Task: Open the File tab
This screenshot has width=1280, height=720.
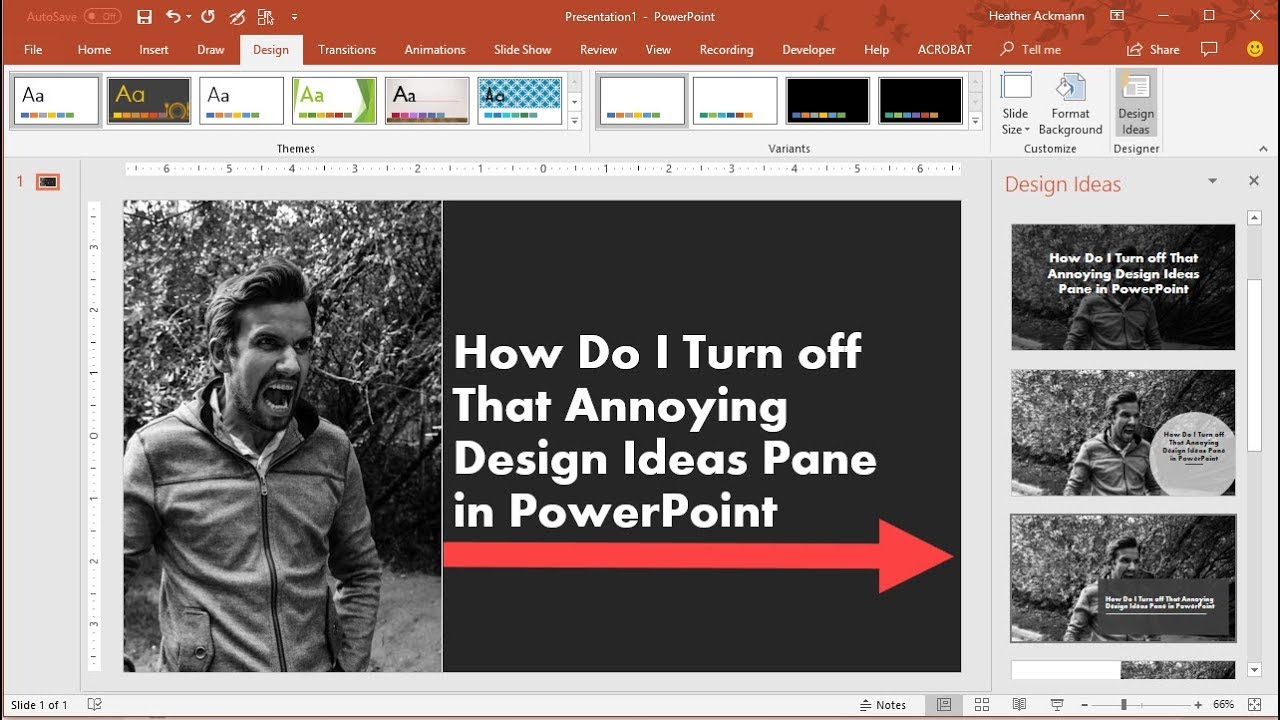Action: (x=33, y=49)
